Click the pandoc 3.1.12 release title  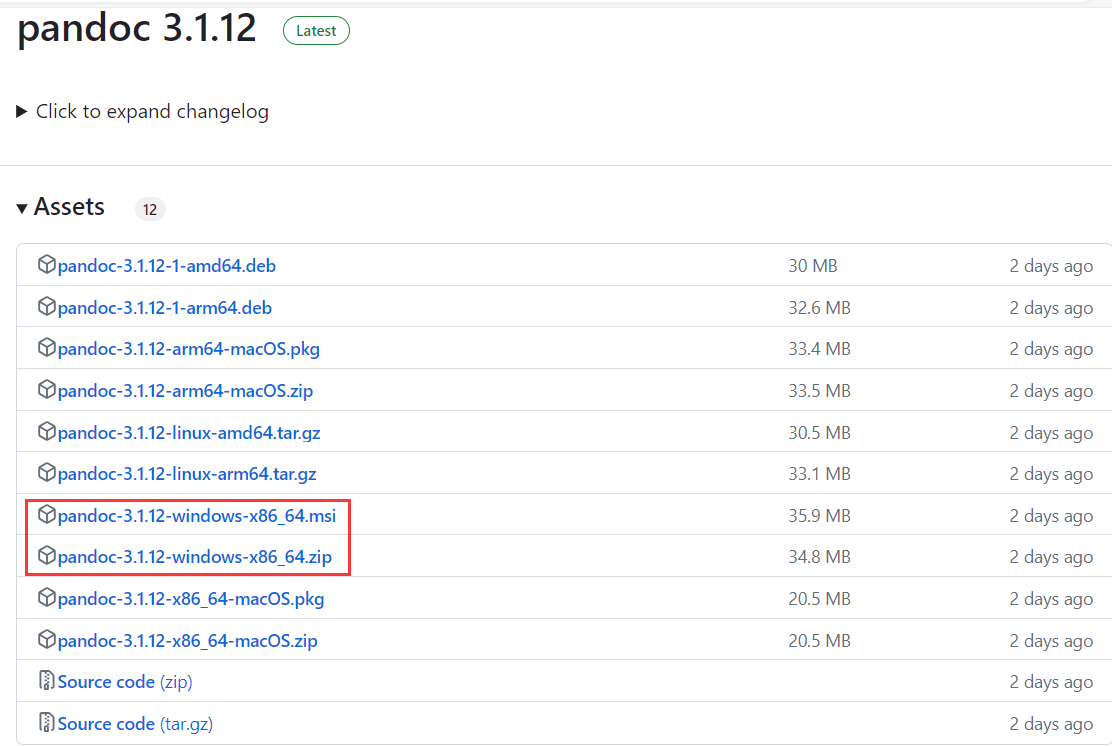137,28
